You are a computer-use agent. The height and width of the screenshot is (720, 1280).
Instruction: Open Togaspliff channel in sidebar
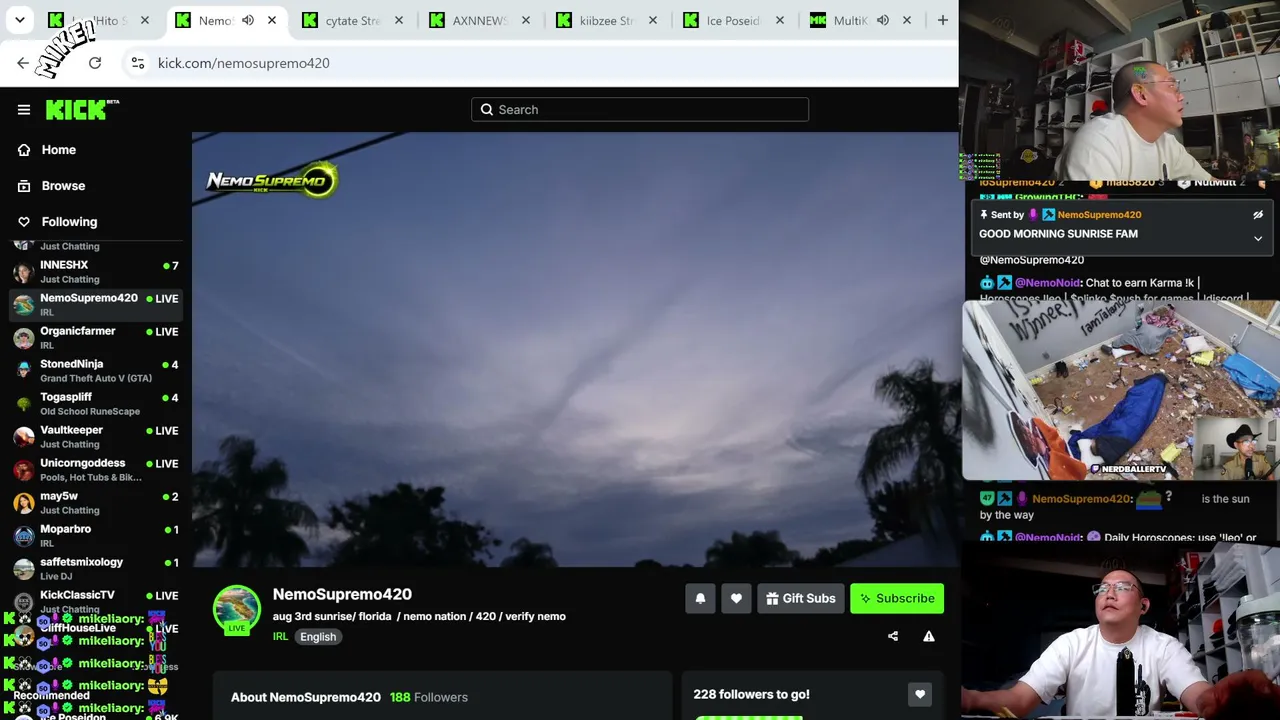[96, 403]
